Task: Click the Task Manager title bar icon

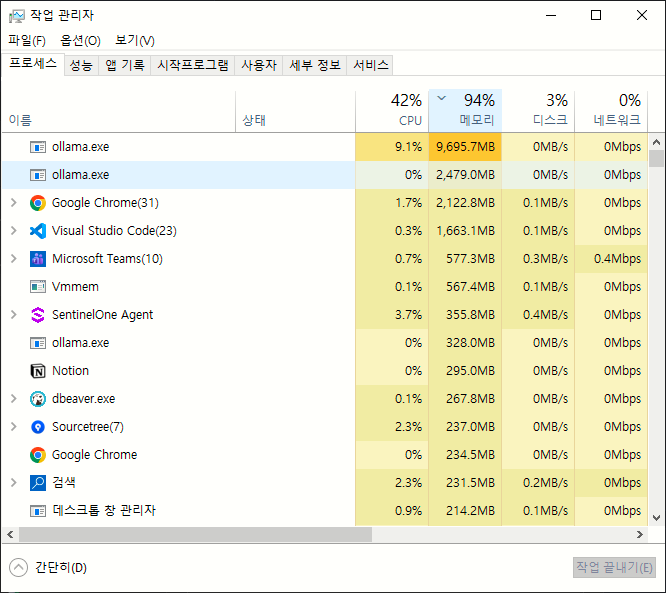Action: click(x=17, y=16)
